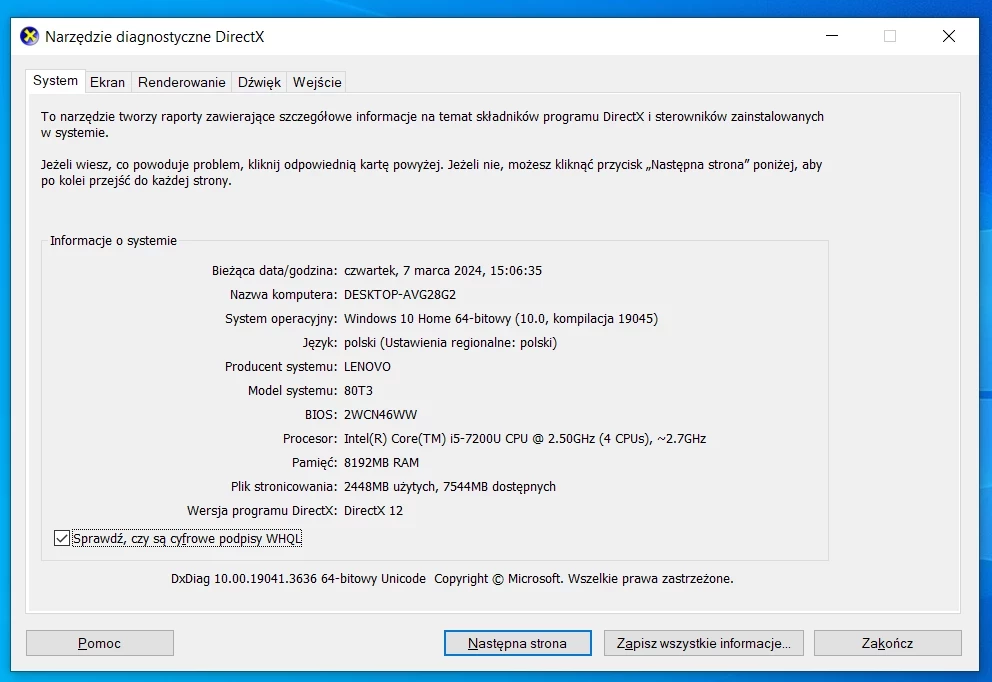The image size is (992, 682).
Task: Click the DirectX diagnostic tool title icon
Action: [x=29, y=36]
